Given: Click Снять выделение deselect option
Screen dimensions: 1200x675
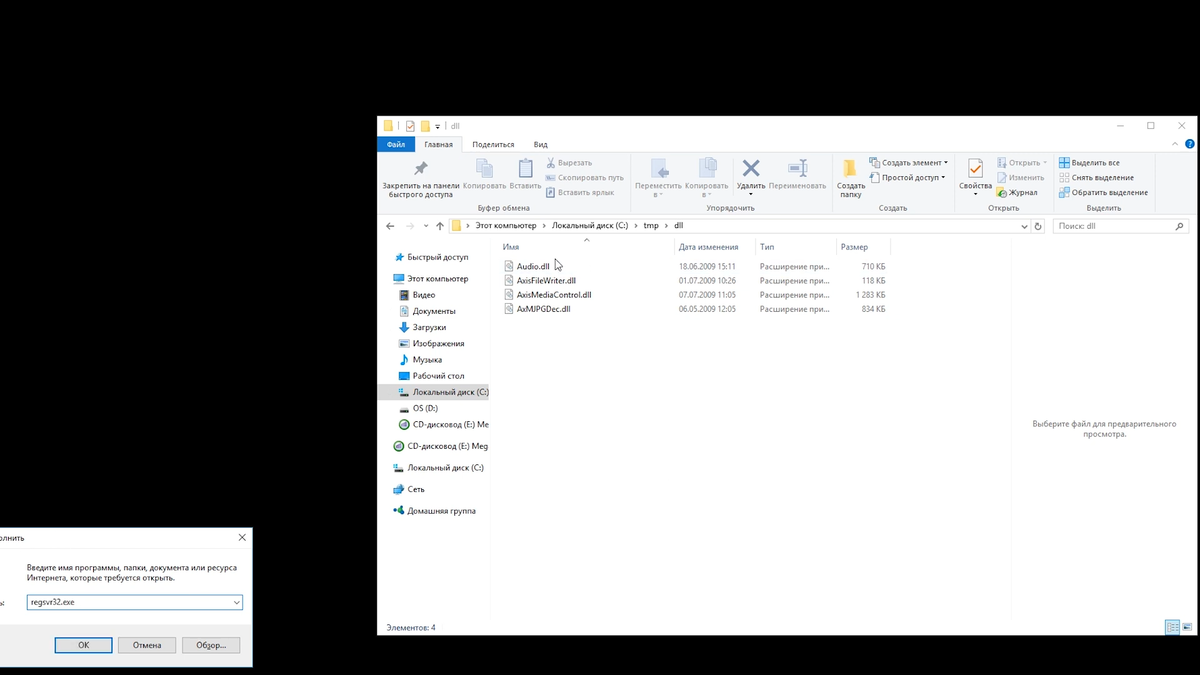Looking at the screenshot, I should (x=1096, y=177).
